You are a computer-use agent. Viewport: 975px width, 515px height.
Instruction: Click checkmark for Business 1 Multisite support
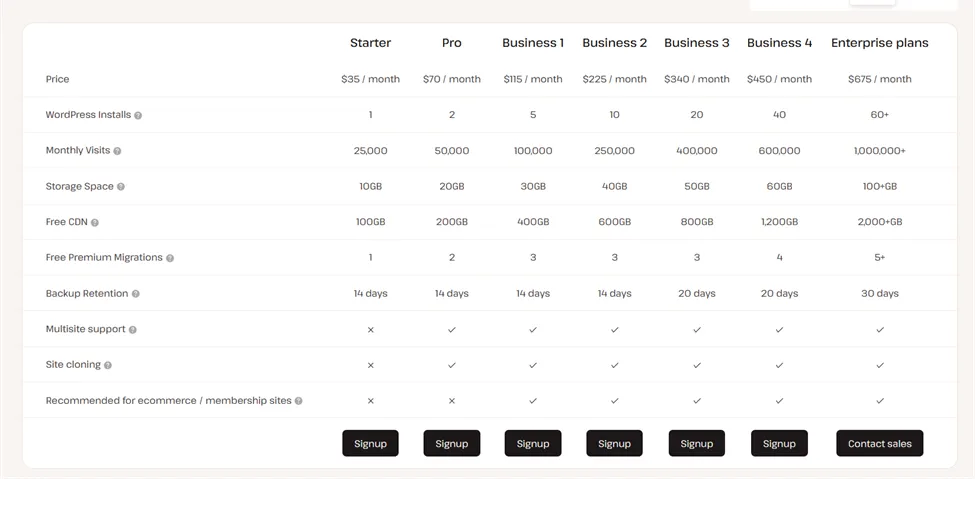pos(533,330)
